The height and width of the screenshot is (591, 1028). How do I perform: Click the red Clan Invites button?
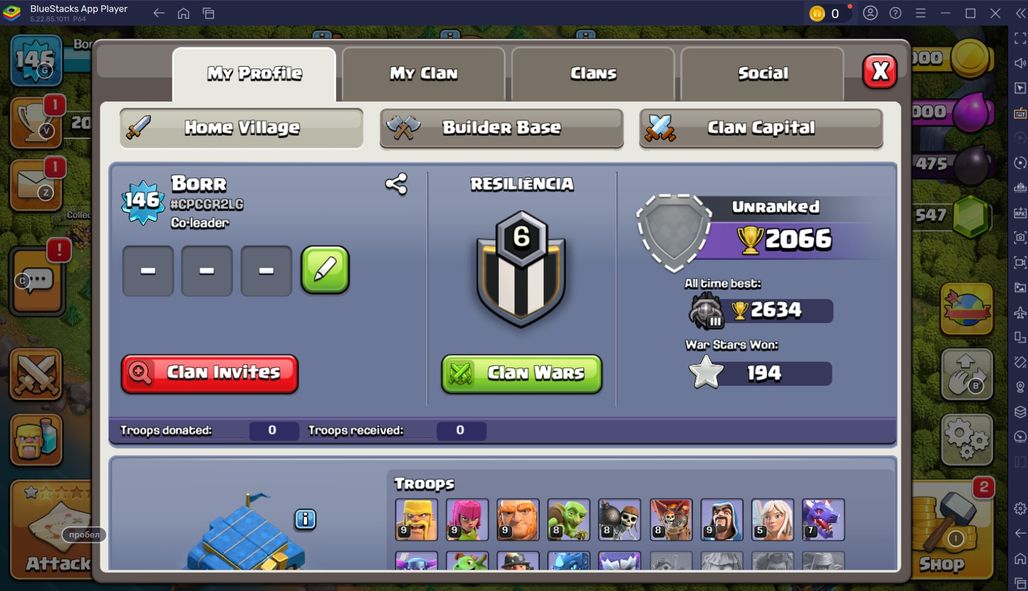(210, 373)
